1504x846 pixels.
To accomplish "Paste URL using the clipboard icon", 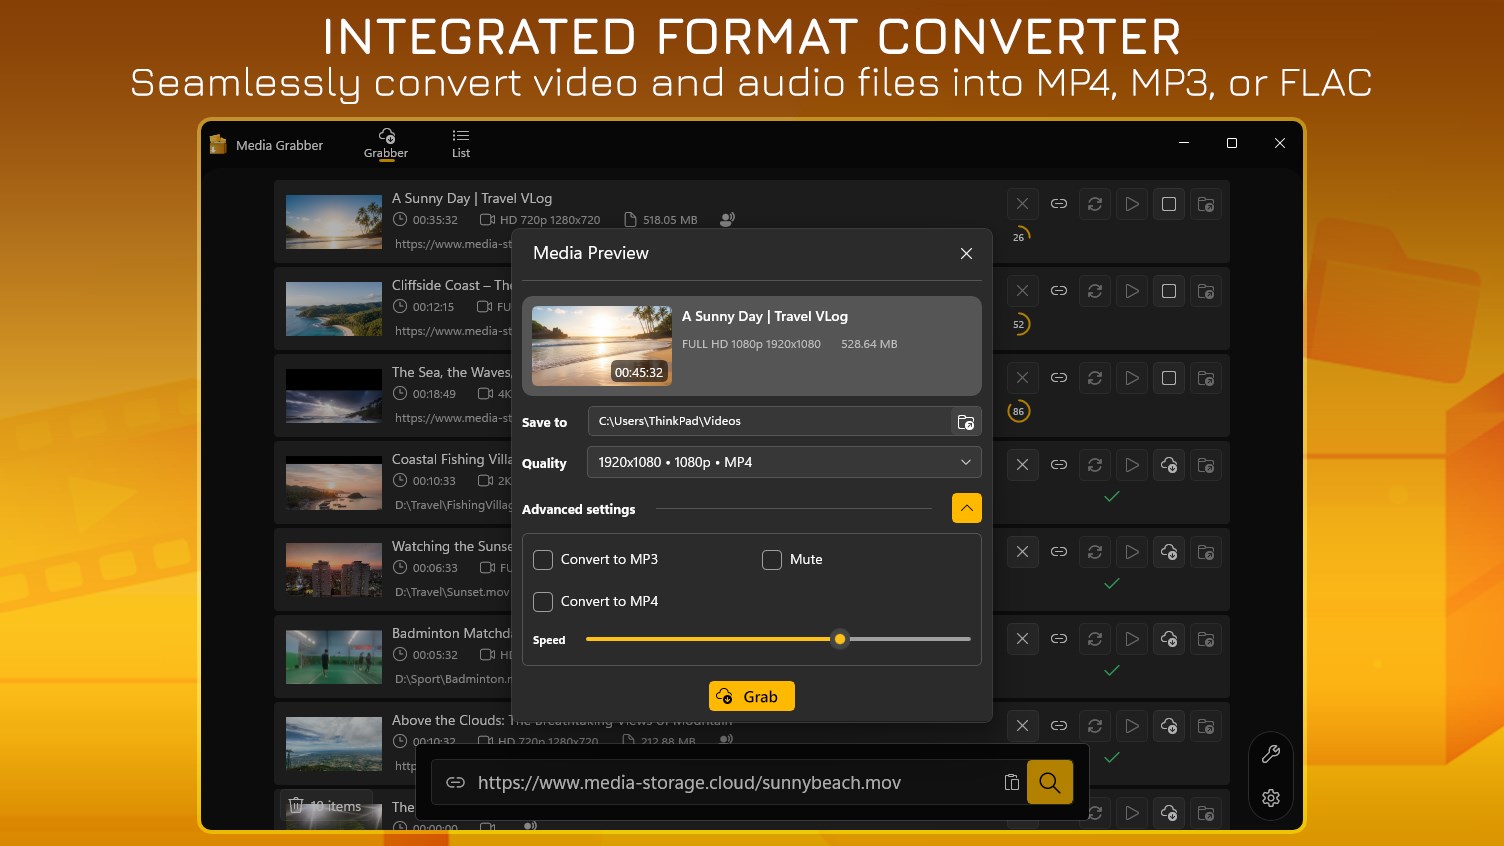I will [x=1012, y=782].
